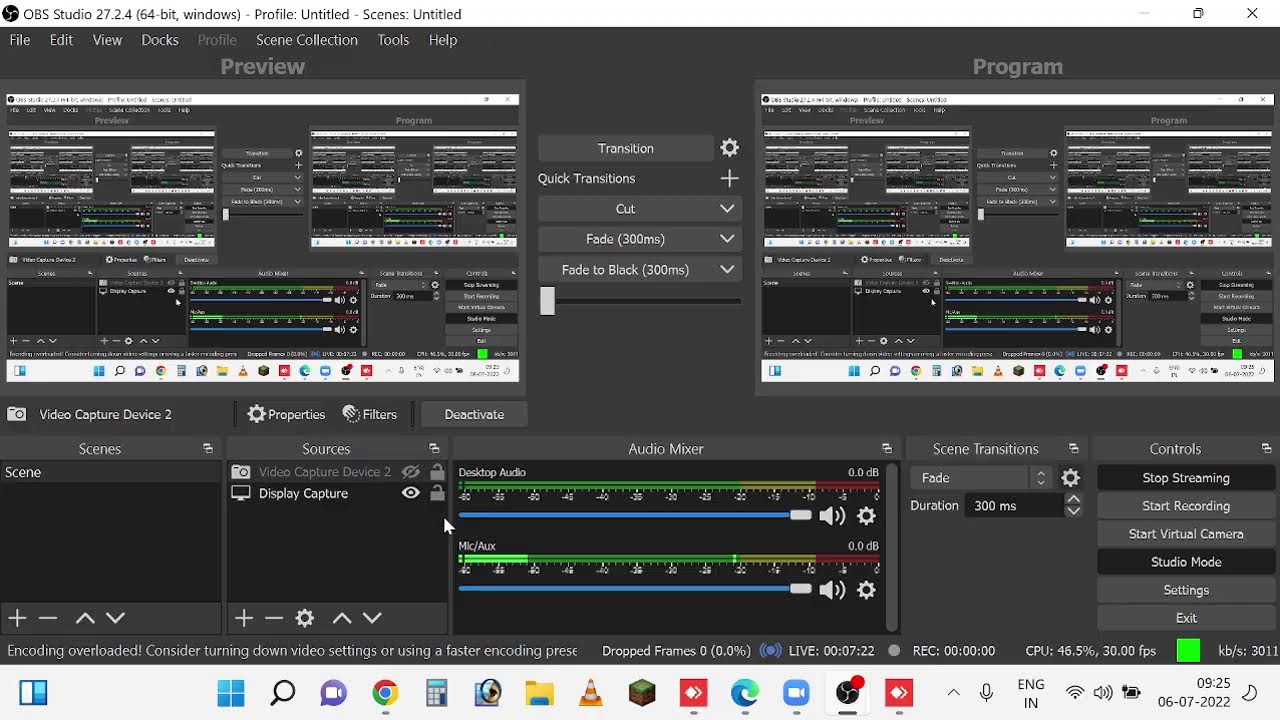
Task: Open the View menu
Action: [x=107, y=40]
